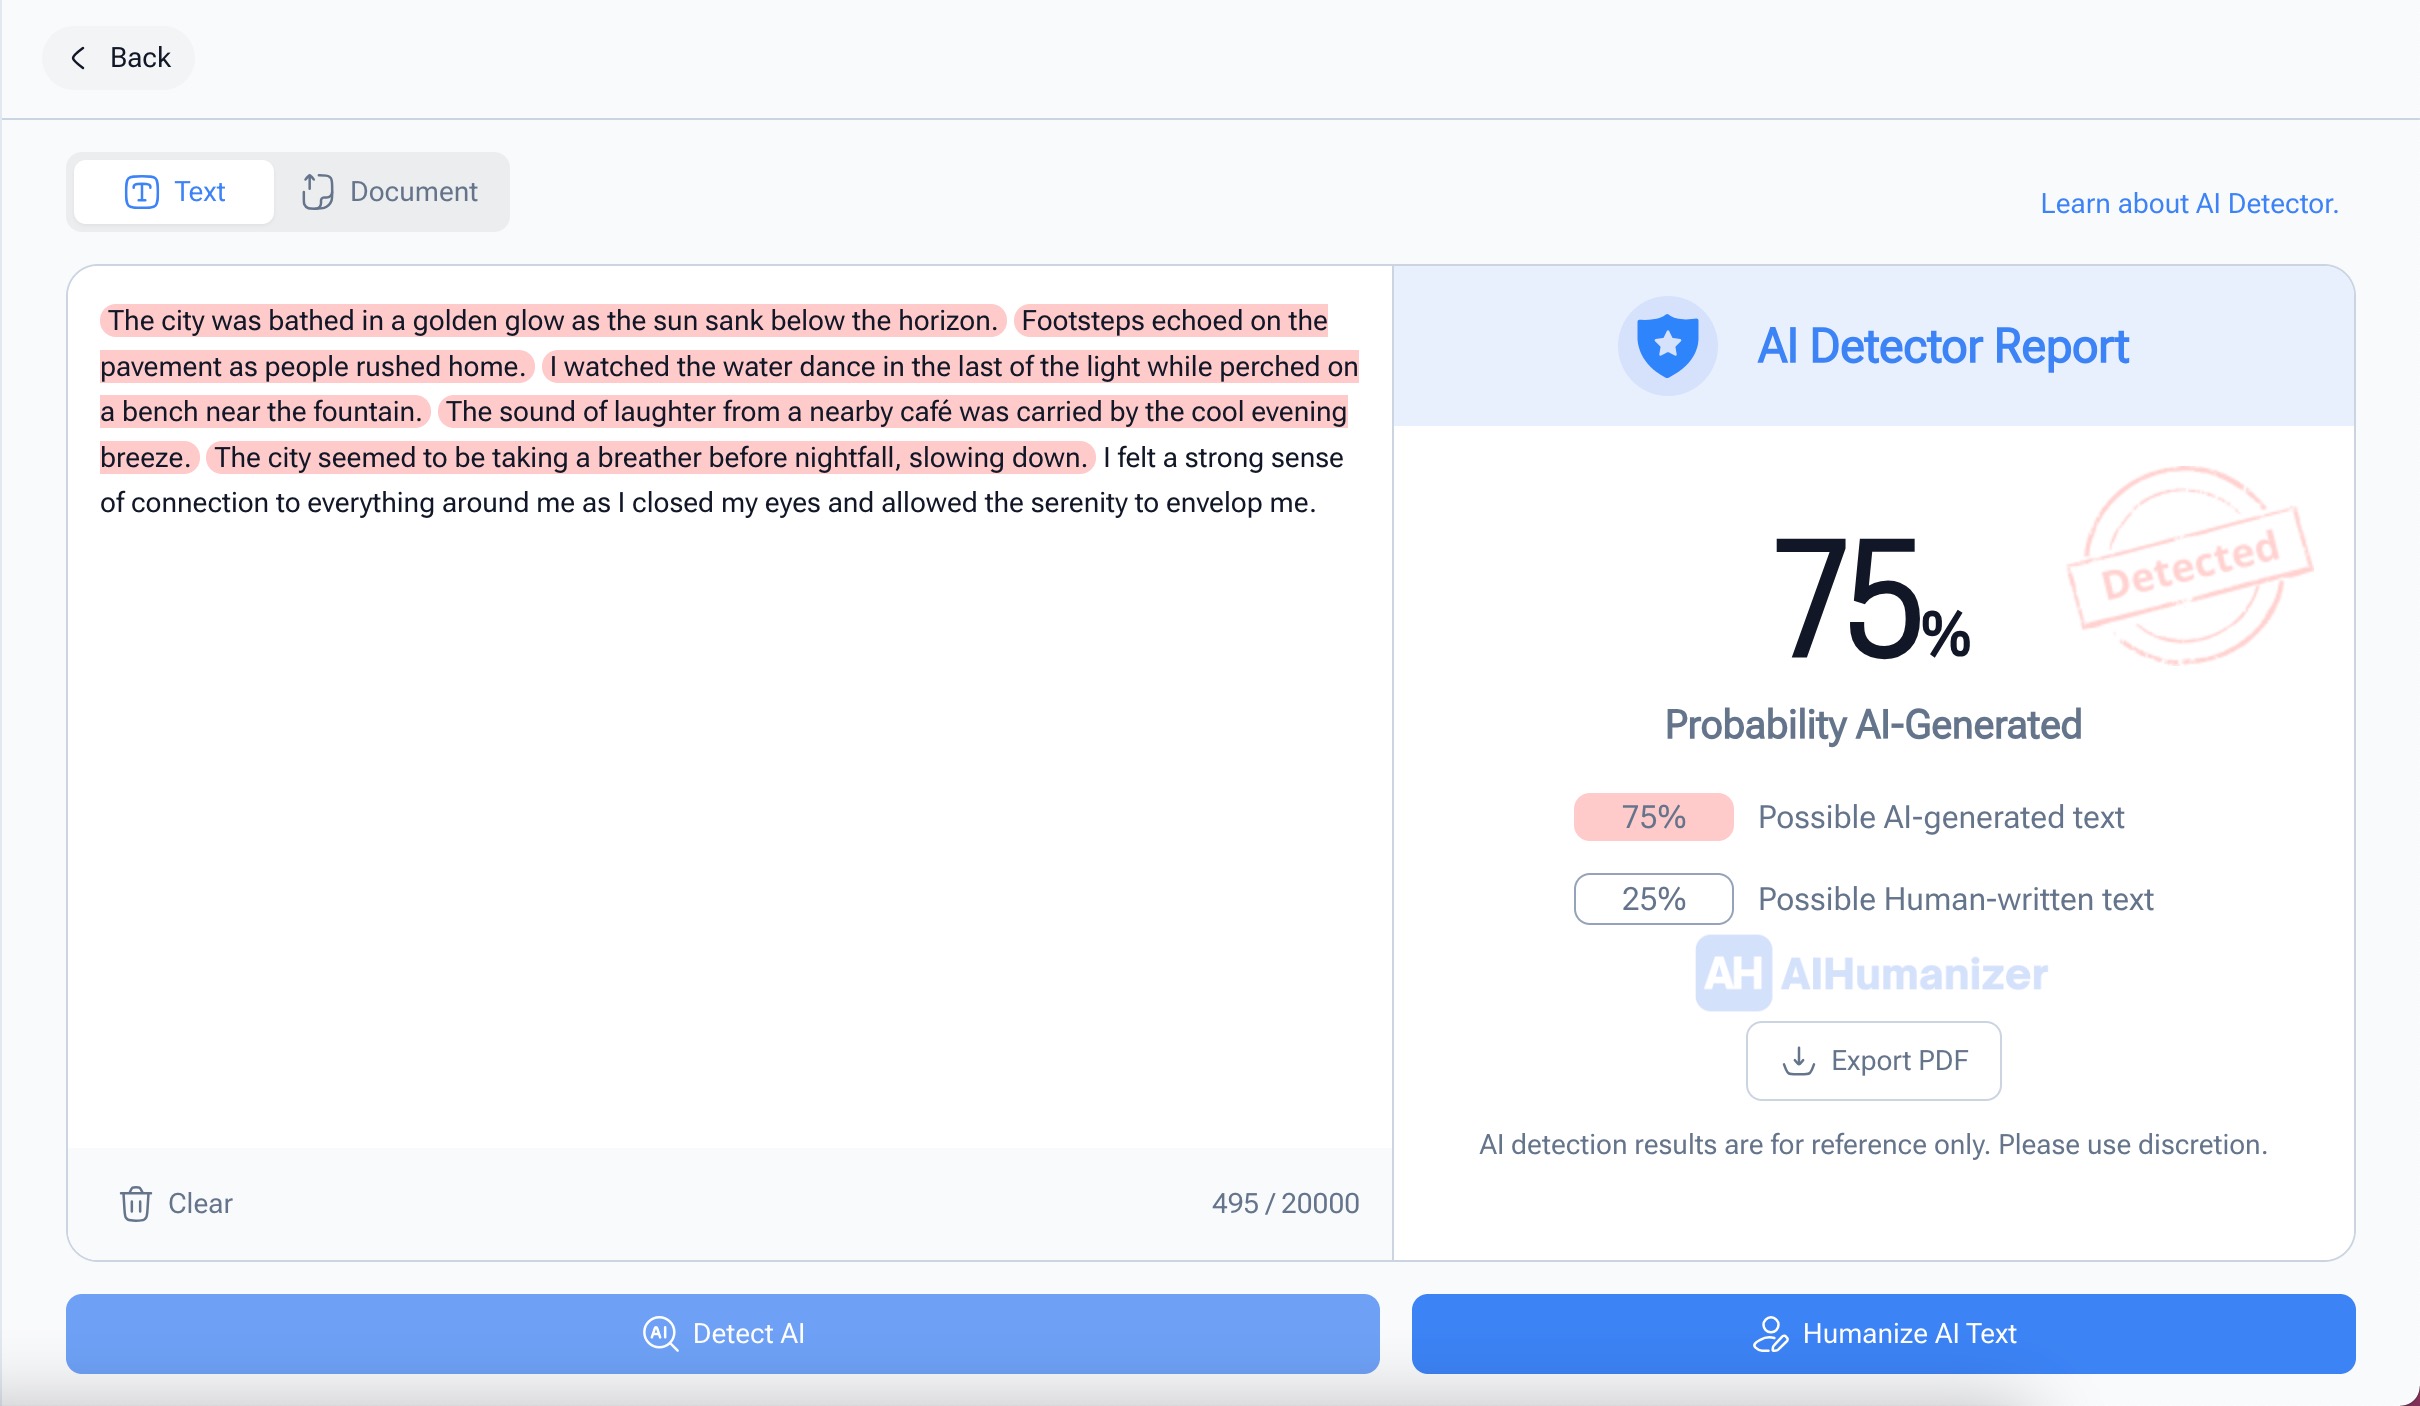
Task: Click the AIHumanizer logo watermark
Action: click(x=1872, y=974)
